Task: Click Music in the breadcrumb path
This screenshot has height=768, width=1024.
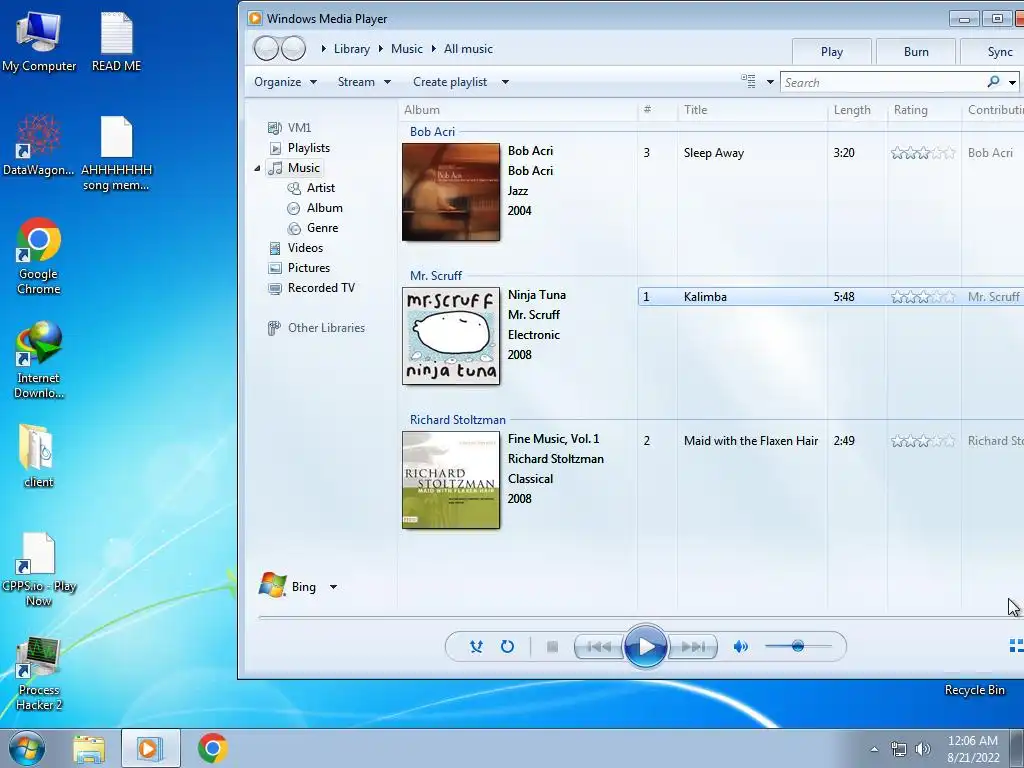Action: (407, 49)
